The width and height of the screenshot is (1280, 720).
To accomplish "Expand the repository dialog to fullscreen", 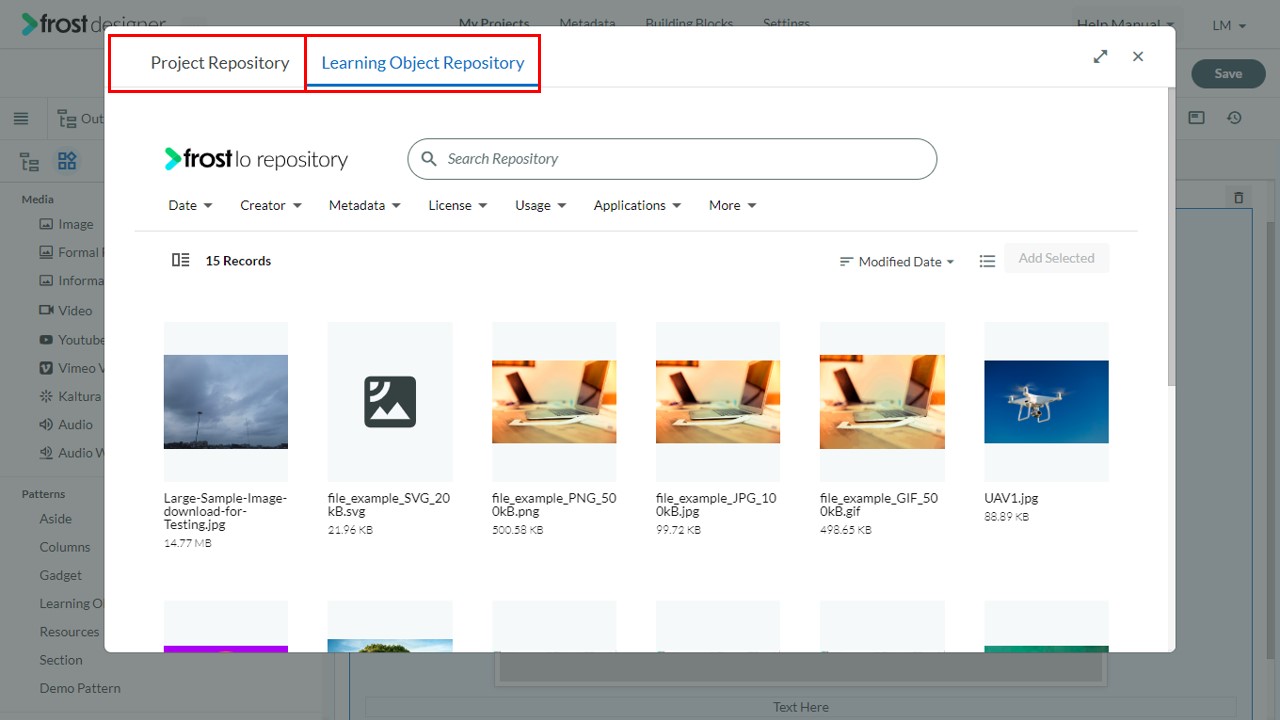I will [x=1100, y=57].
